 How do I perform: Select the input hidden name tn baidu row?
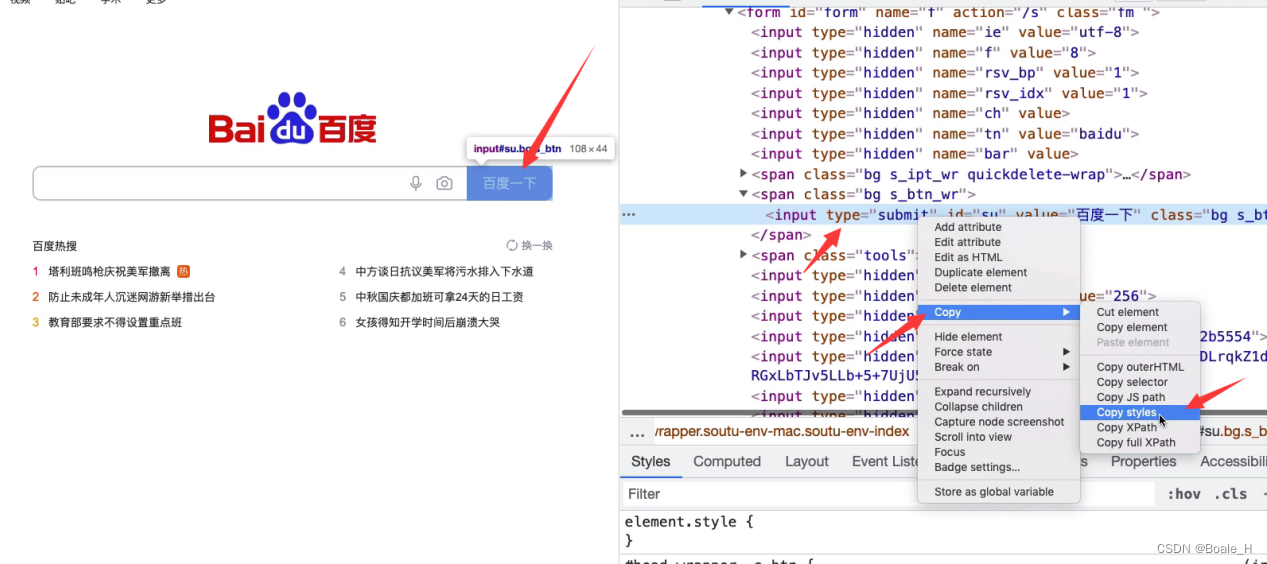[x=945, y=133]
